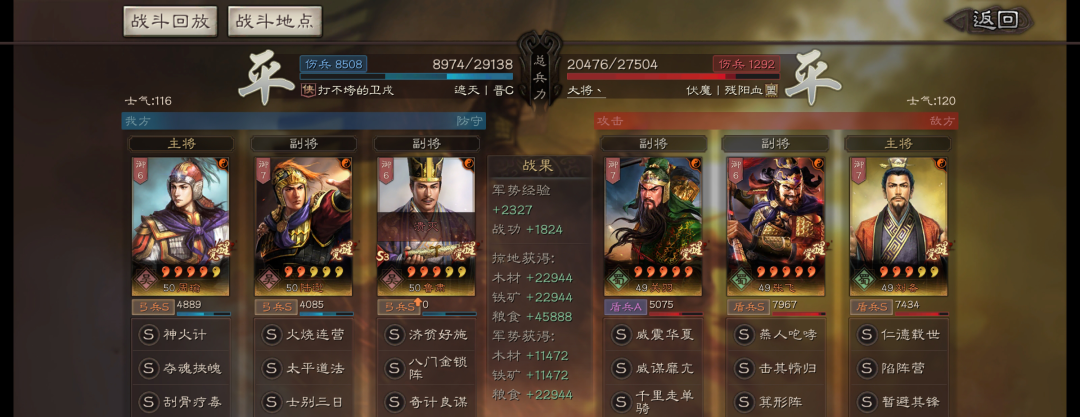Image resolution: width=1080 pixels, height=417 pixels.
Task: Click the 侠 badge beside 打不垮的卫戍
Action: pyautogui.click(x=308, y=90)
